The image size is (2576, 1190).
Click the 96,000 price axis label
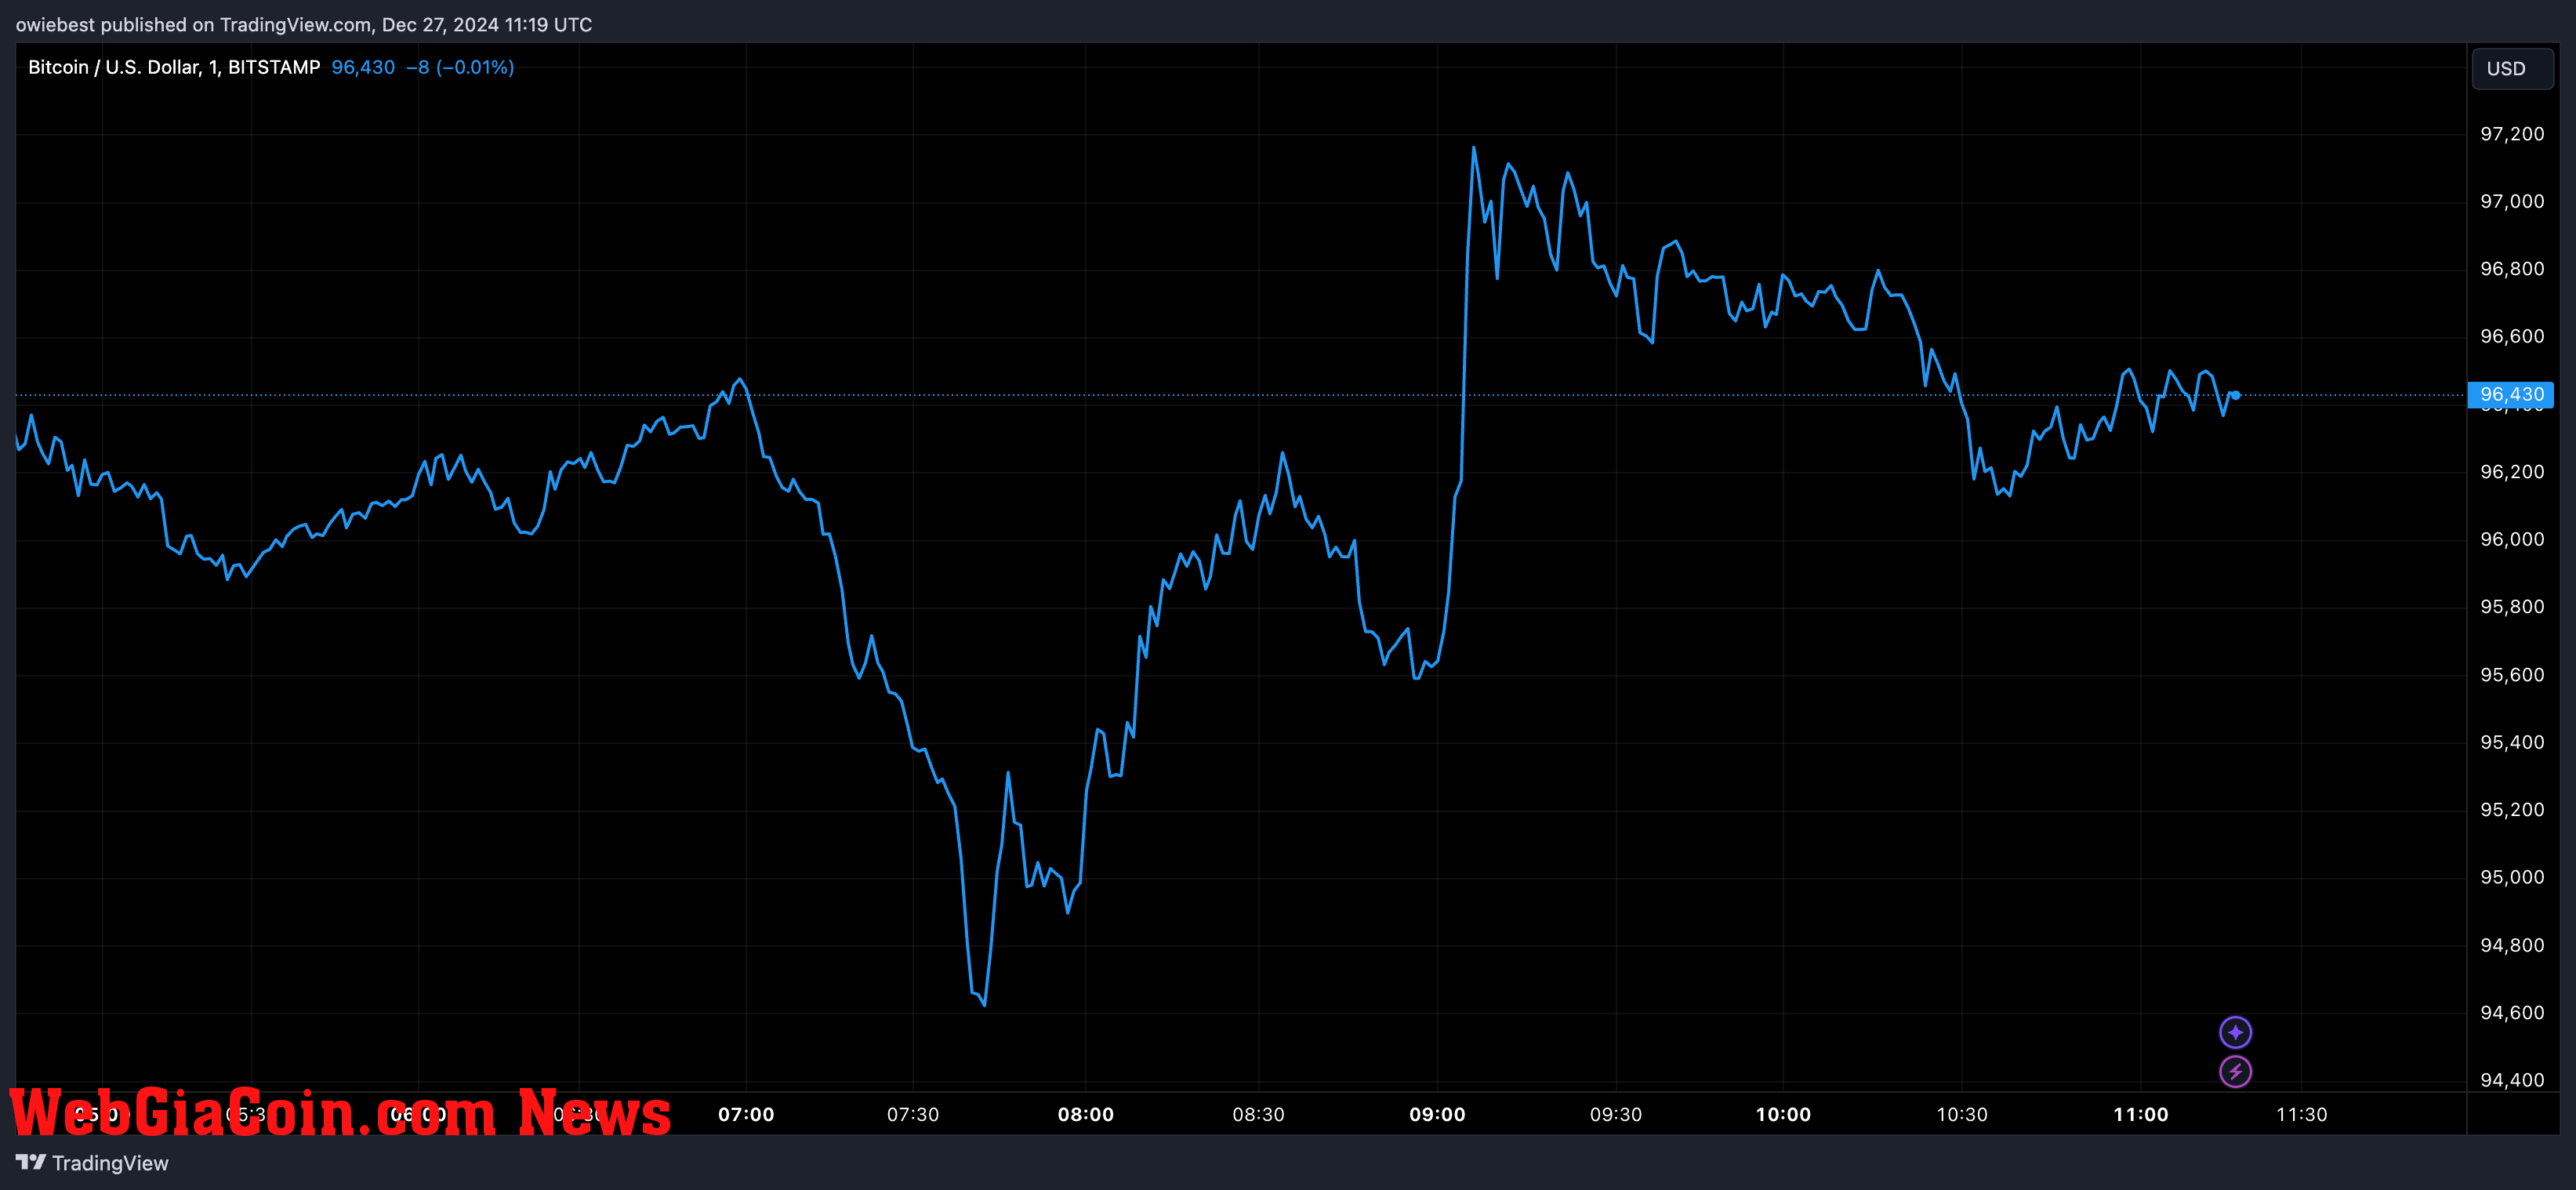click(x=2512, y=540)
